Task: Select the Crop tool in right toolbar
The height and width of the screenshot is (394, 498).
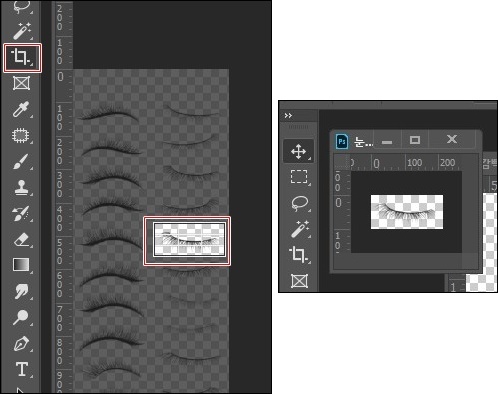Action: (x=299, y=255)
